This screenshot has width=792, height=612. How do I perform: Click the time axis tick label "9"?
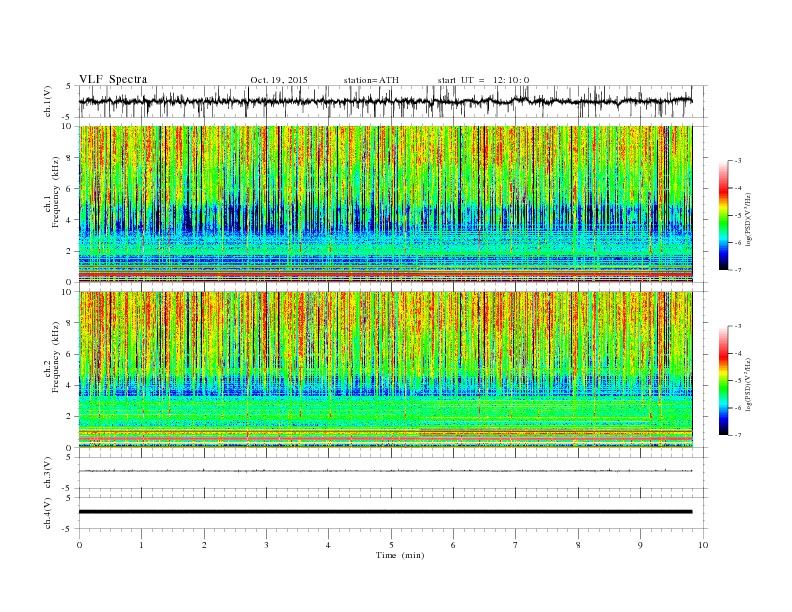(640, 545)
